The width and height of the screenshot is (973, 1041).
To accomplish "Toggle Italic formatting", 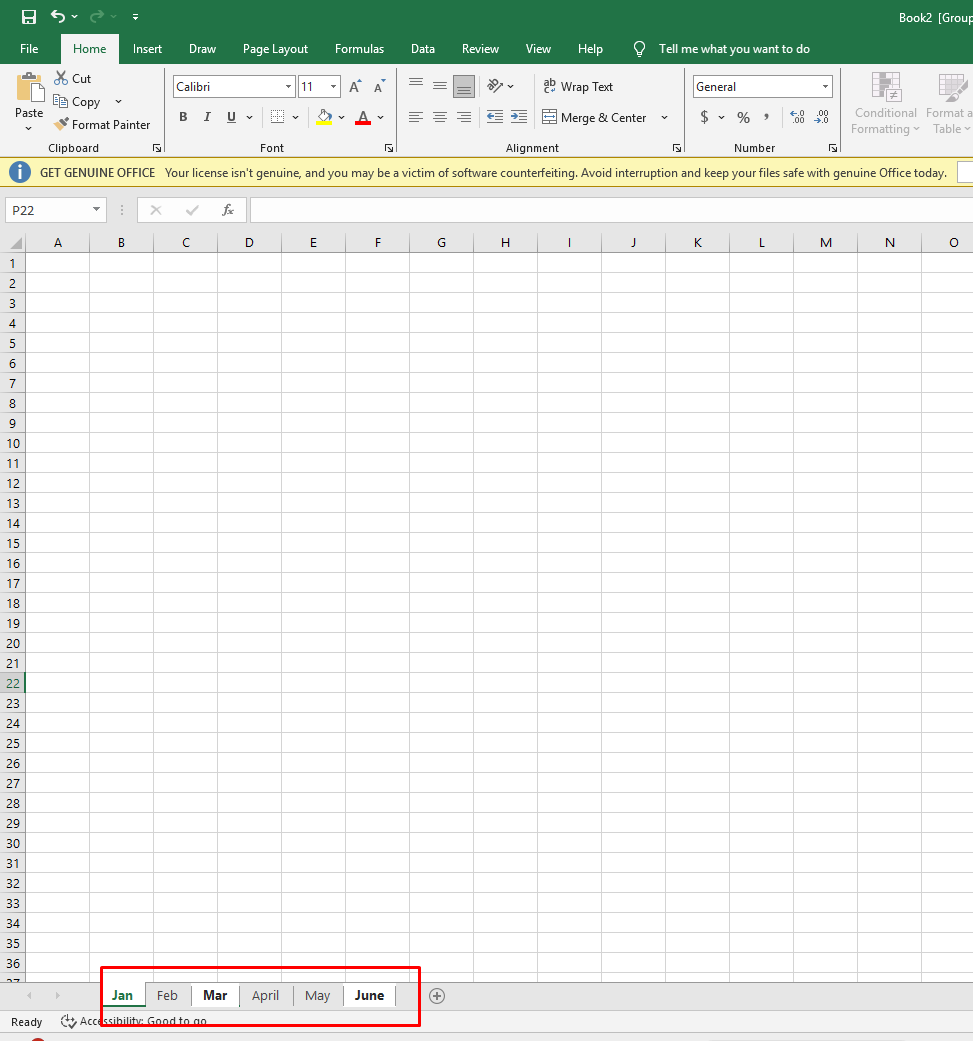I will pyautogui.click(x=207, y=117).
